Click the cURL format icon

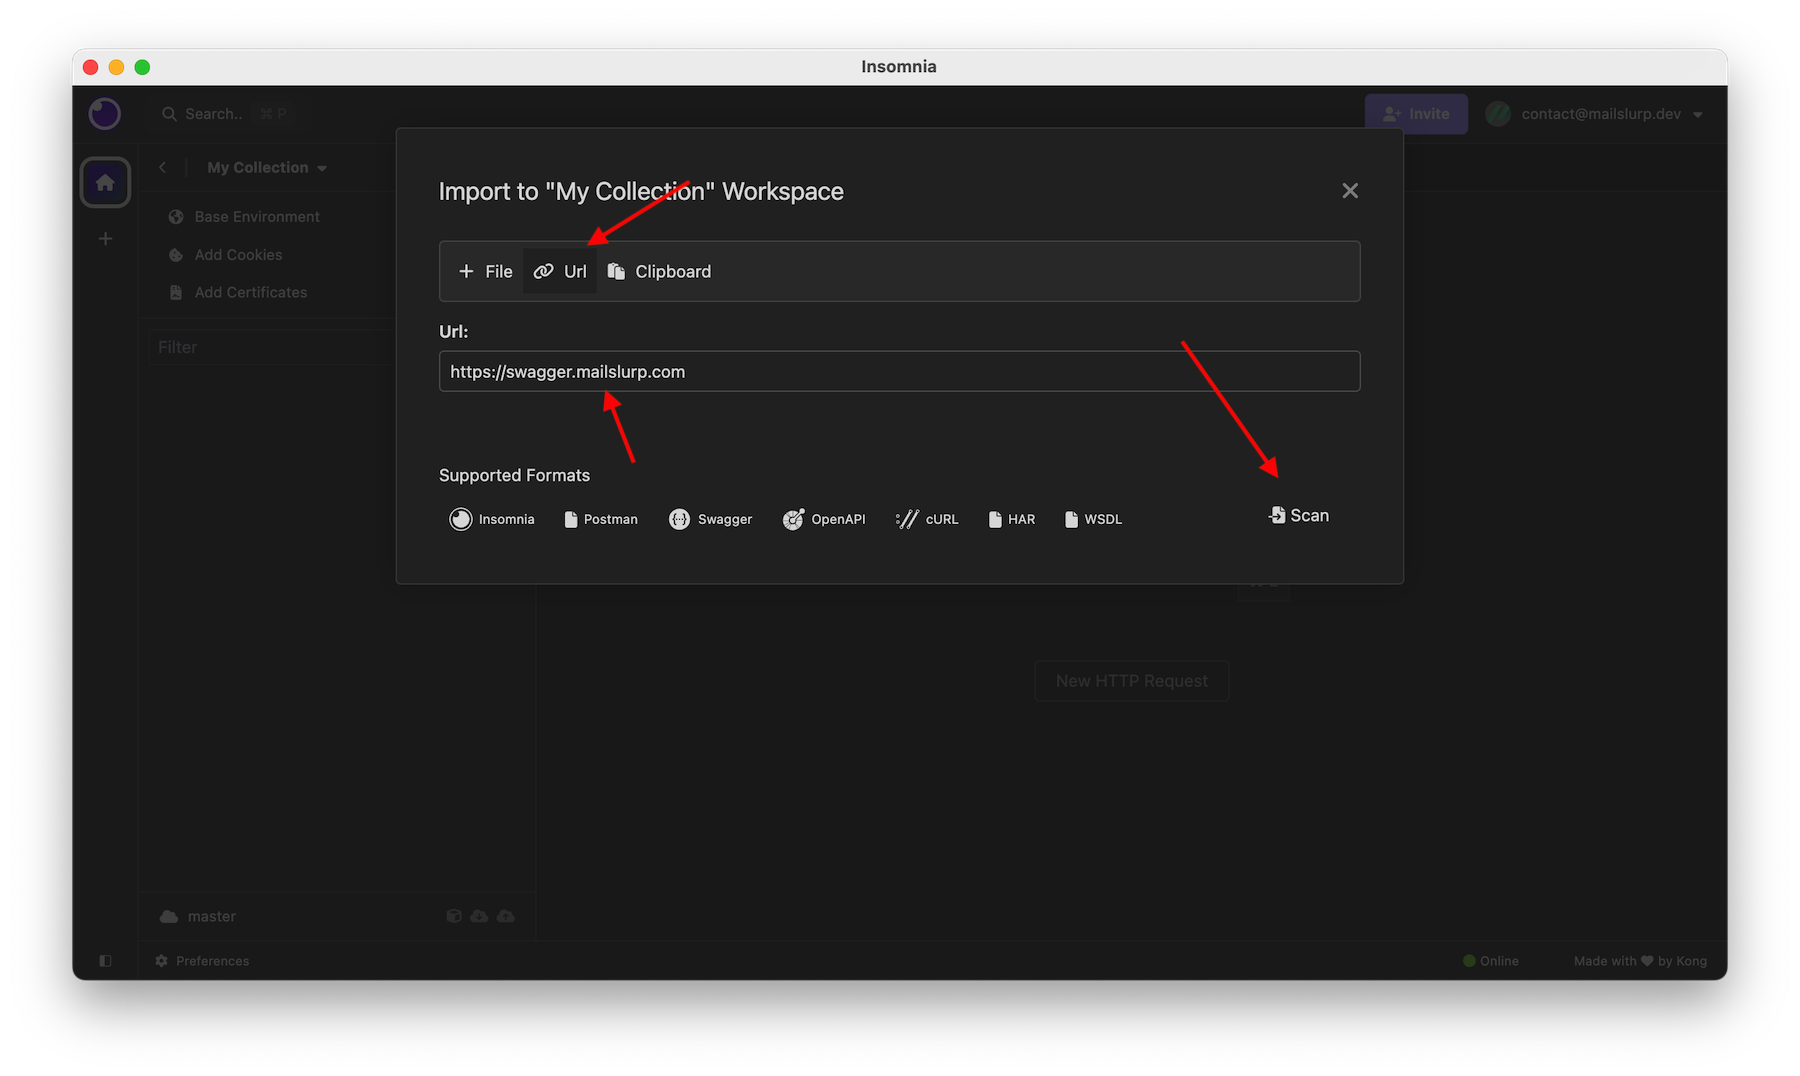point(907,519)
